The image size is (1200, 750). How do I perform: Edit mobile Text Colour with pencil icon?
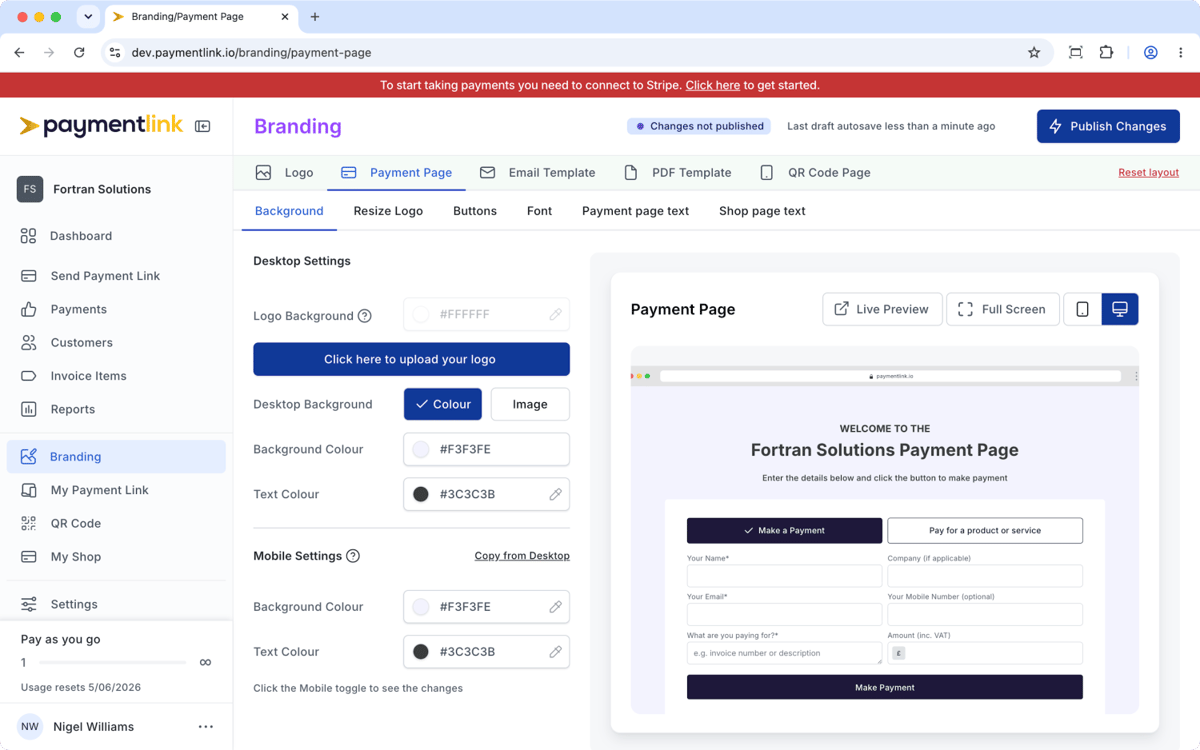pyautogui.click(x=555, y=651)
